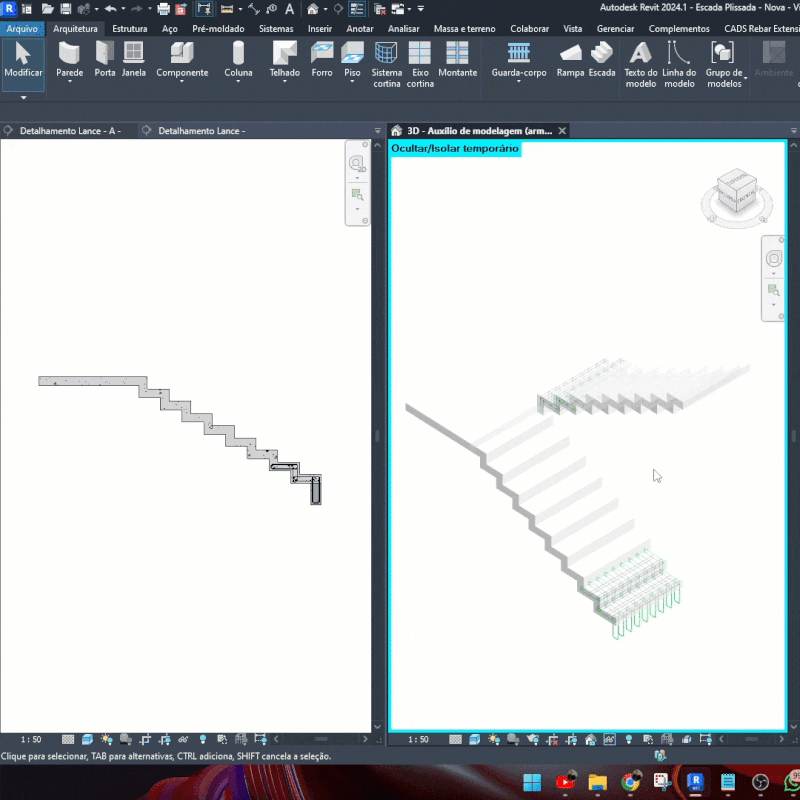Select Linha do modelo tool
The width and height of the screenshot is (800, 800).
point(679,64)
